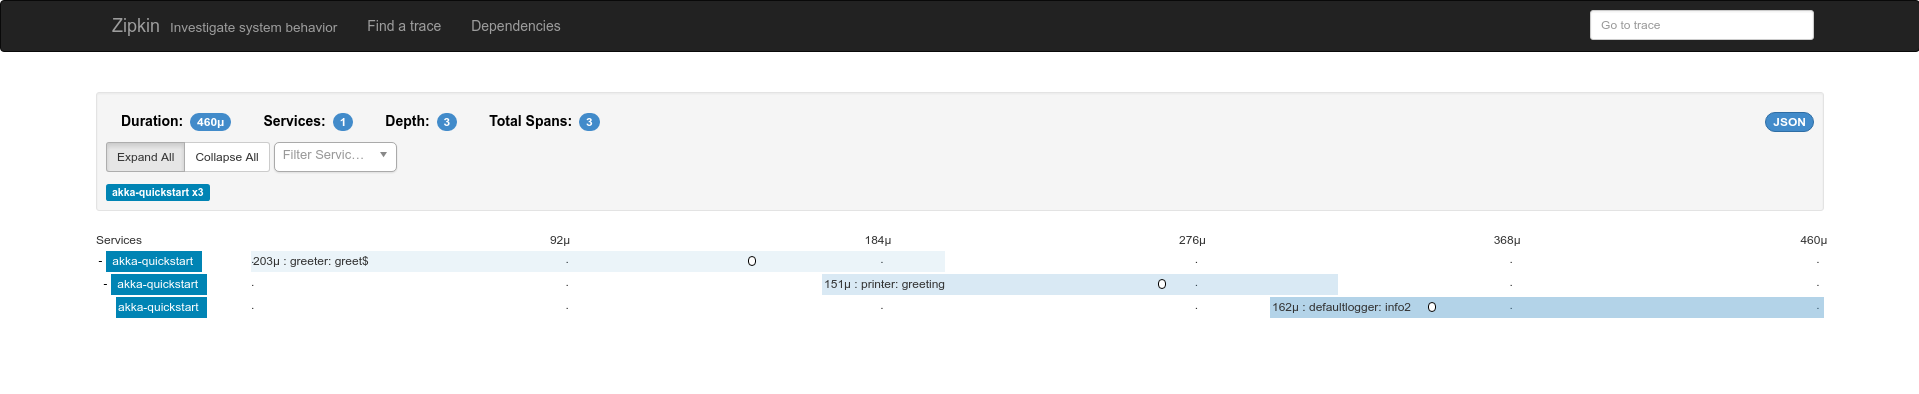
Task: Click the akka-quickstart x3 service tag
Action: tap(158, 192)
